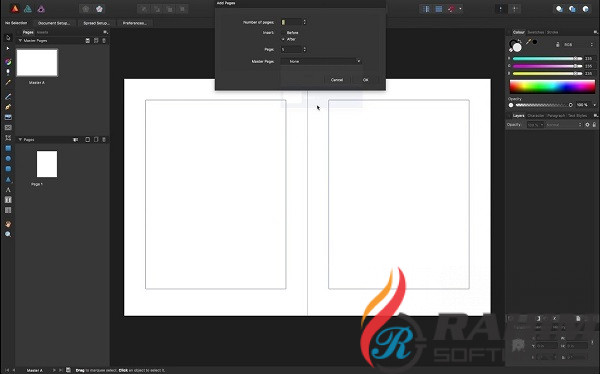
Task: Open Preferences from context toolbar
Action: pyautogui.click(x=134, y=23)
